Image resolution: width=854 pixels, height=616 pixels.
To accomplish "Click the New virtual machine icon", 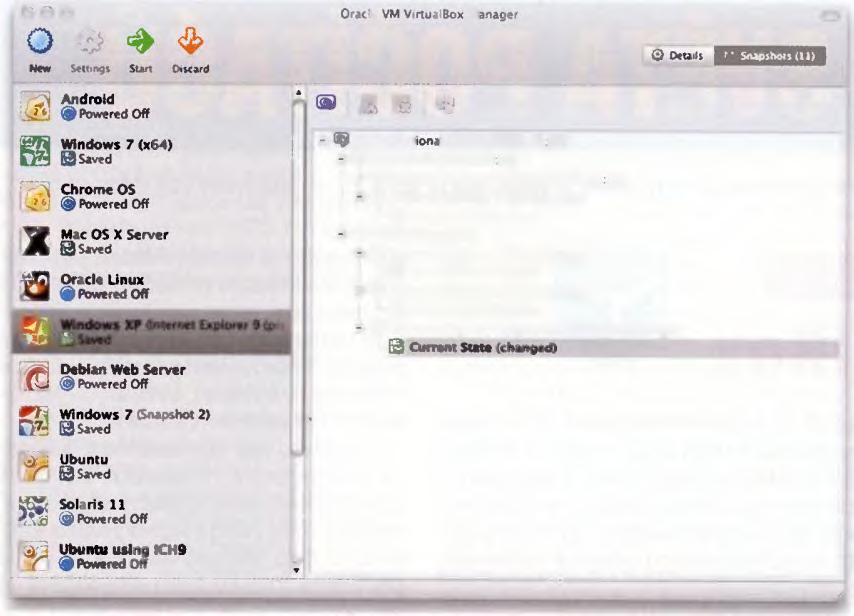I will tap(40, 41).
